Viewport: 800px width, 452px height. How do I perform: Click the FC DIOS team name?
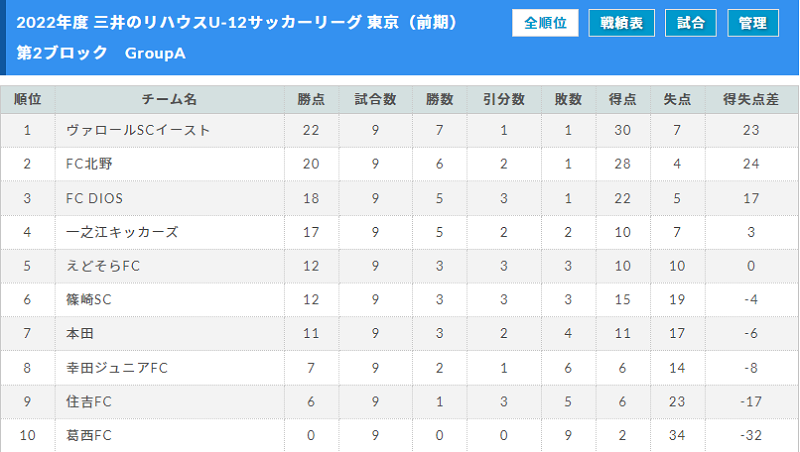click(x=94, y=198)
